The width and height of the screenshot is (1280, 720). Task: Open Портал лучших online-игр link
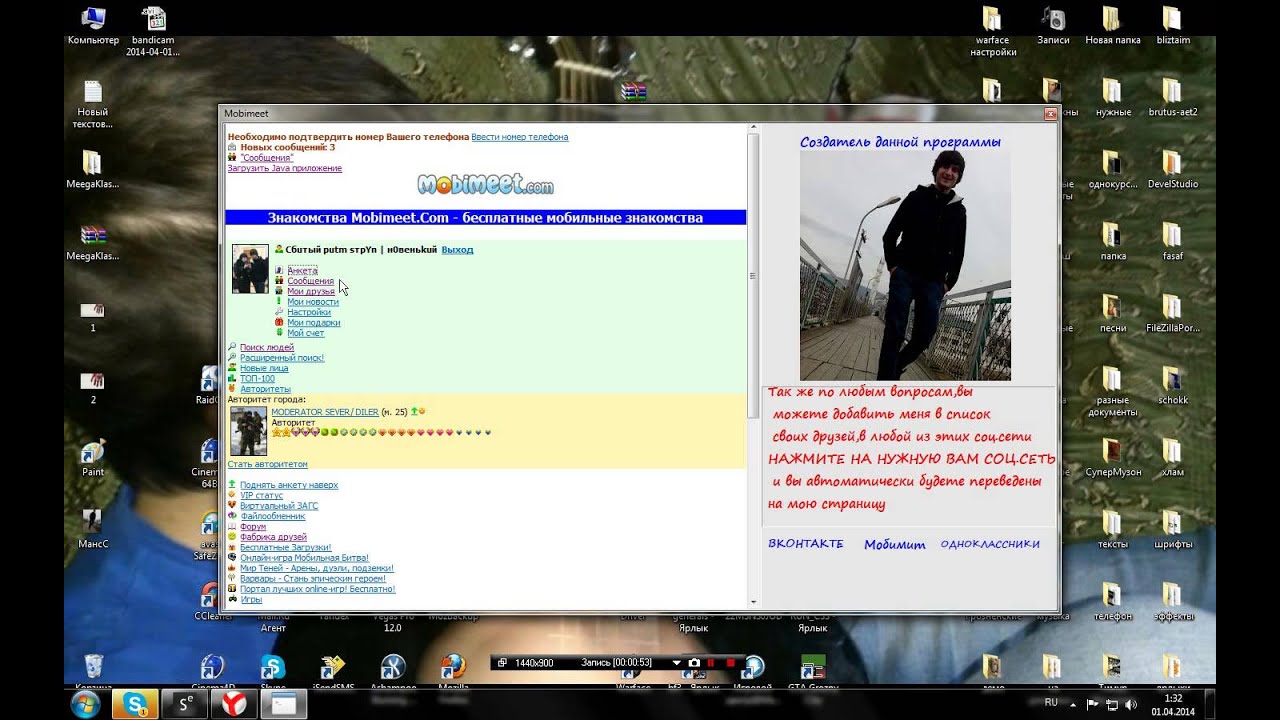tap(318, 589)
